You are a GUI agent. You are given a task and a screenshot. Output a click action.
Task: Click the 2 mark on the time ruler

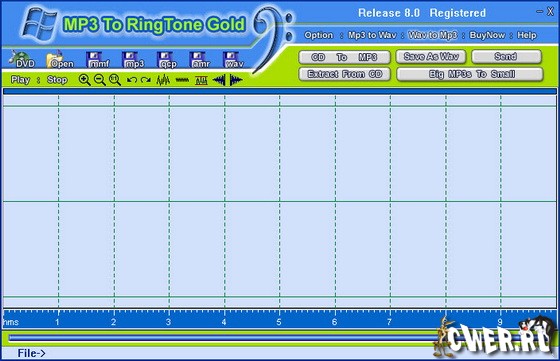pos(114,322)
